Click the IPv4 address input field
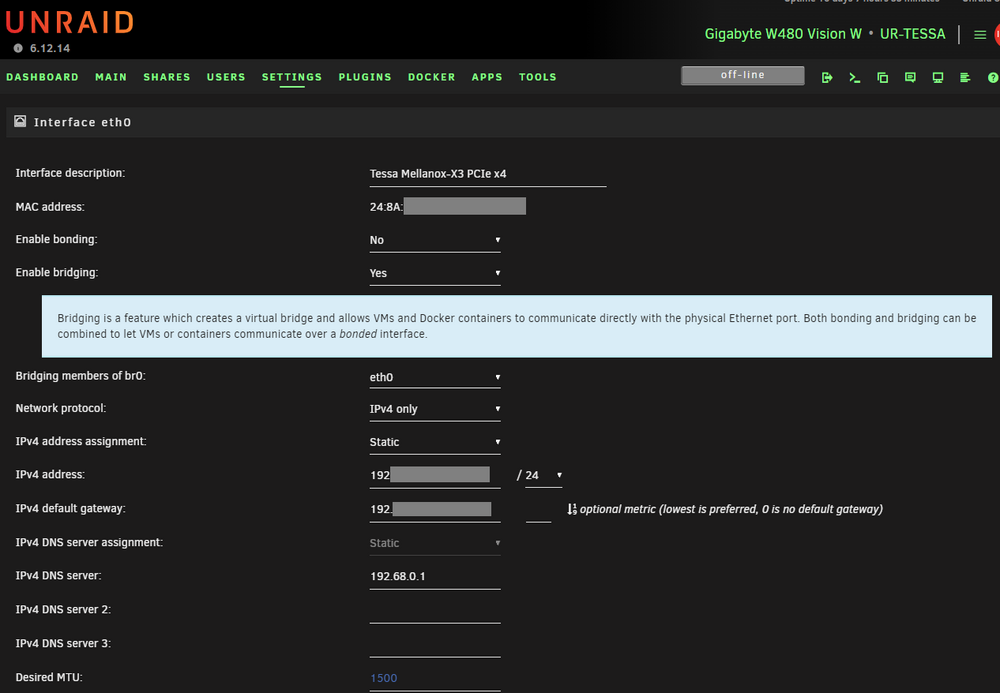This screenshot has width=1000, height=693. (435, 476)
